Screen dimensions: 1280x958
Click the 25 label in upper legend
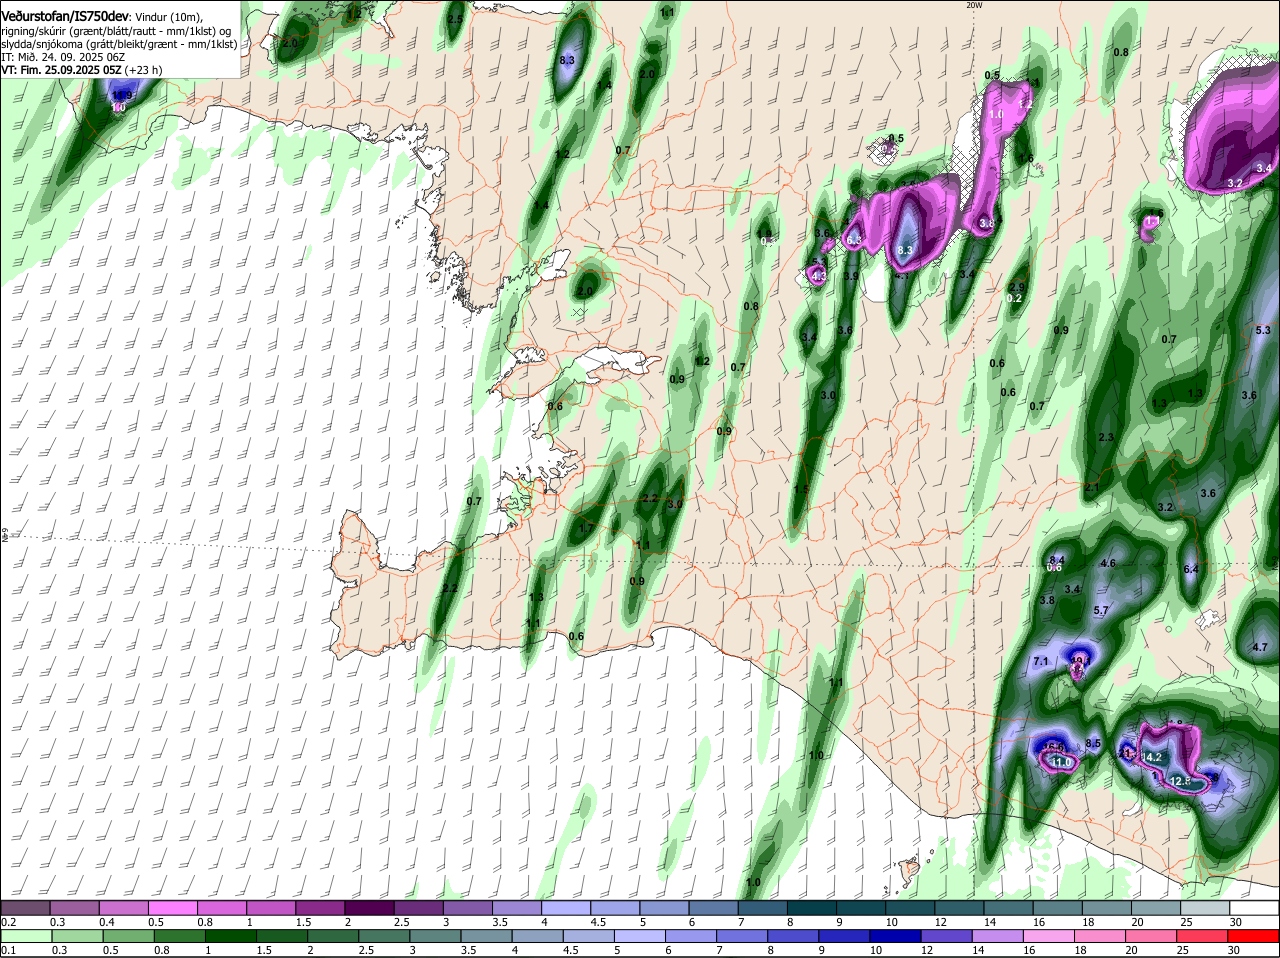[1187, 922]
